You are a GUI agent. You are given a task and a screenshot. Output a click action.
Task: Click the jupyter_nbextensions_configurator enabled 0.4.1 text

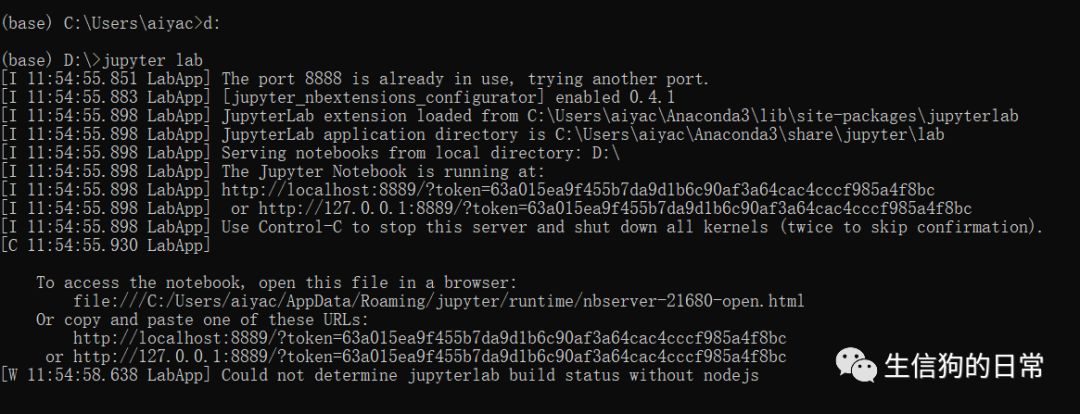pyautogui.click(x=448, y=97)
